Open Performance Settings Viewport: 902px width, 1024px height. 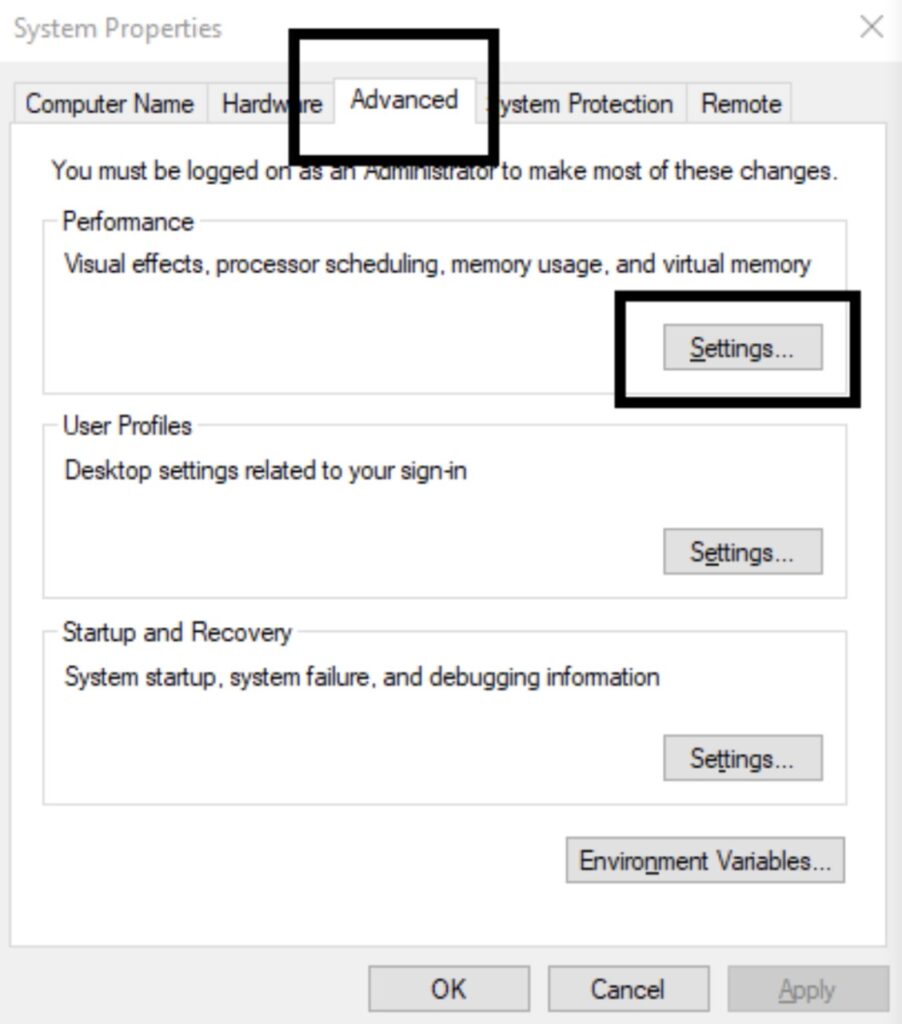(x=743, y=347)
